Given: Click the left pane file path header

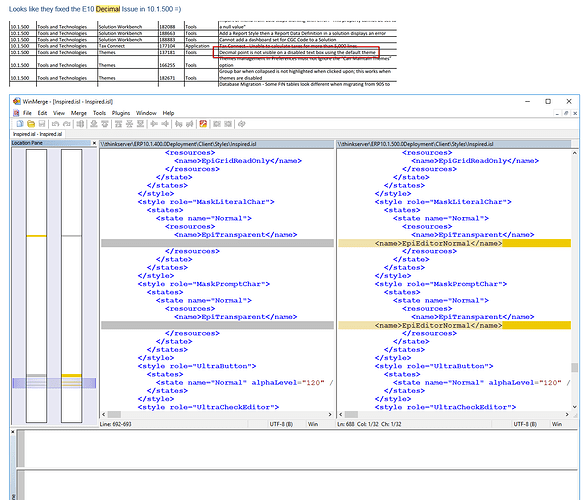Looking at the screenshot, I should [217, 144].
